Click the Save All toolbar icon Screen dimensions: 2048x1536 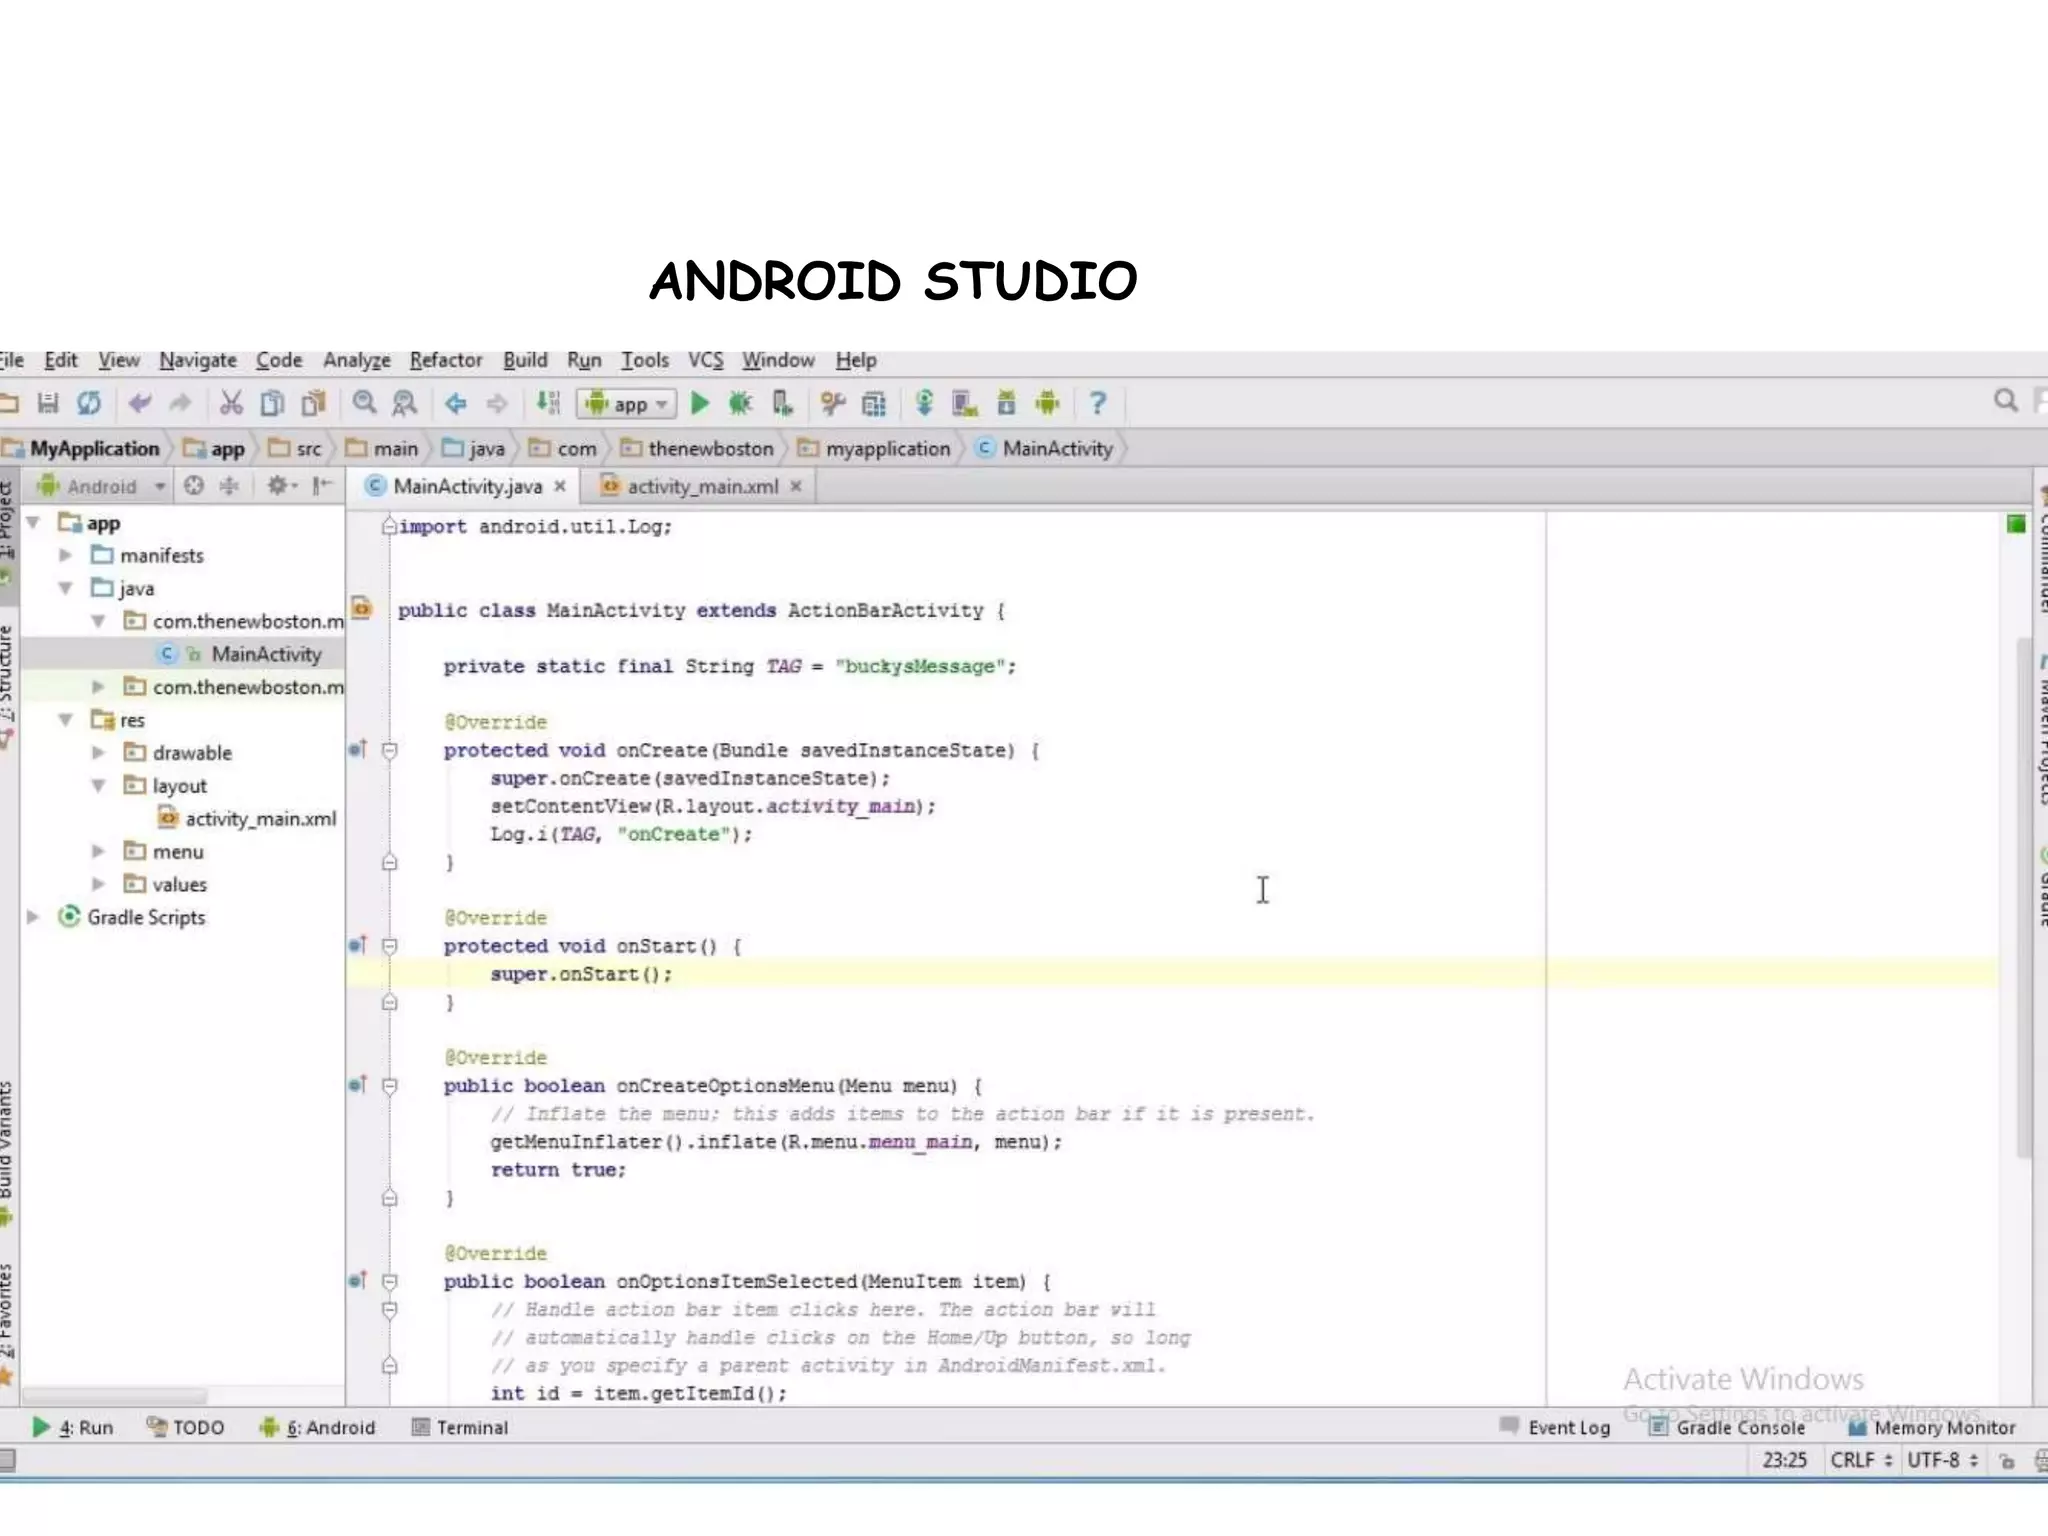coord(47,403)
